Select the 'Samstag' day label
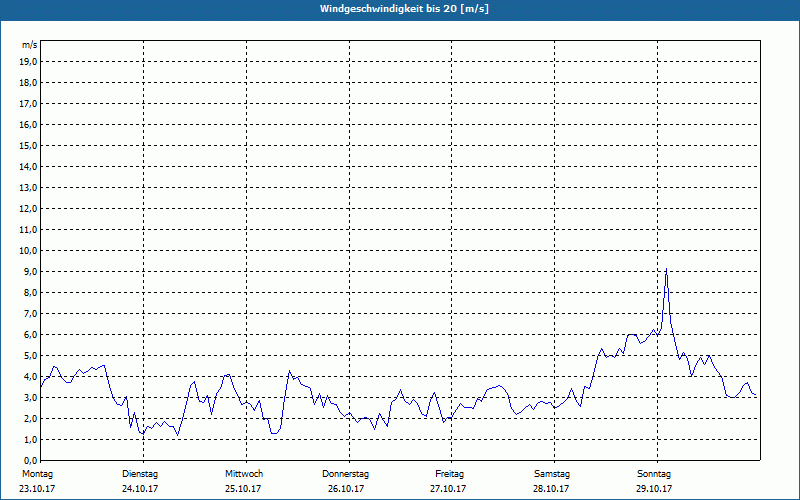Screen dimensions: 800x500 552,474
